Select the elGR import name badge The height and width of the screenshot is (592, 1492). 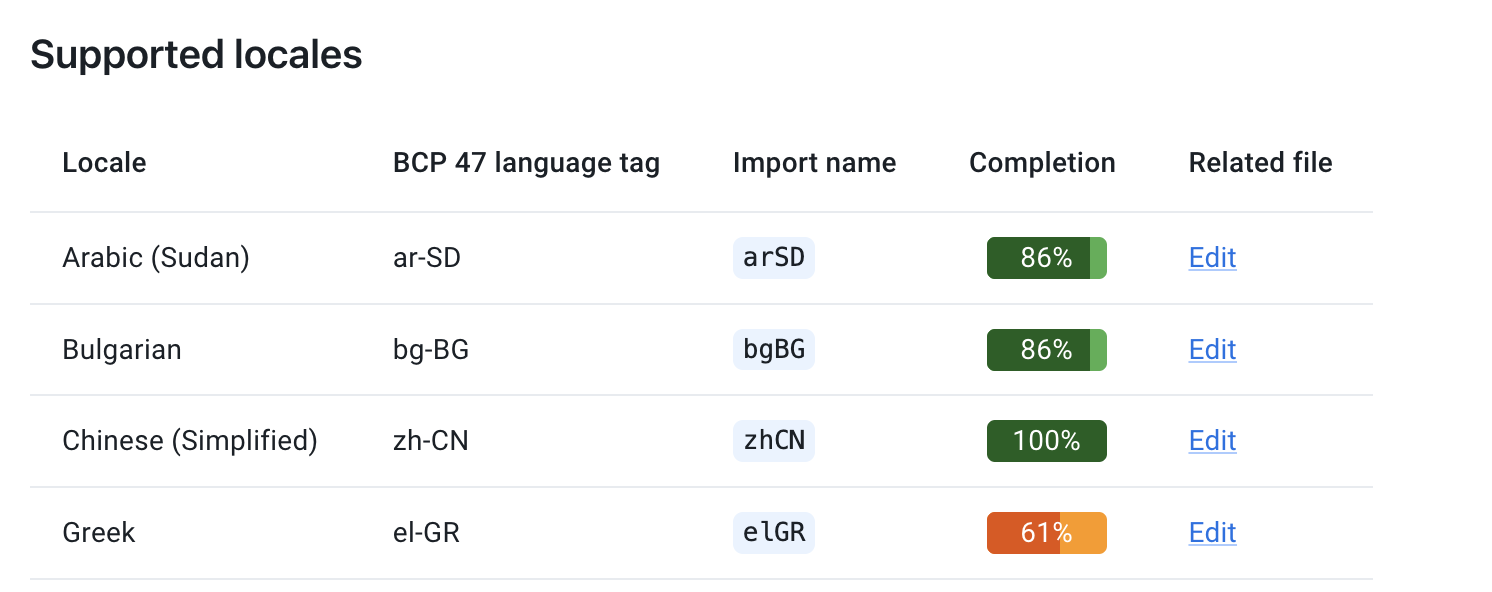coord(773,533)
